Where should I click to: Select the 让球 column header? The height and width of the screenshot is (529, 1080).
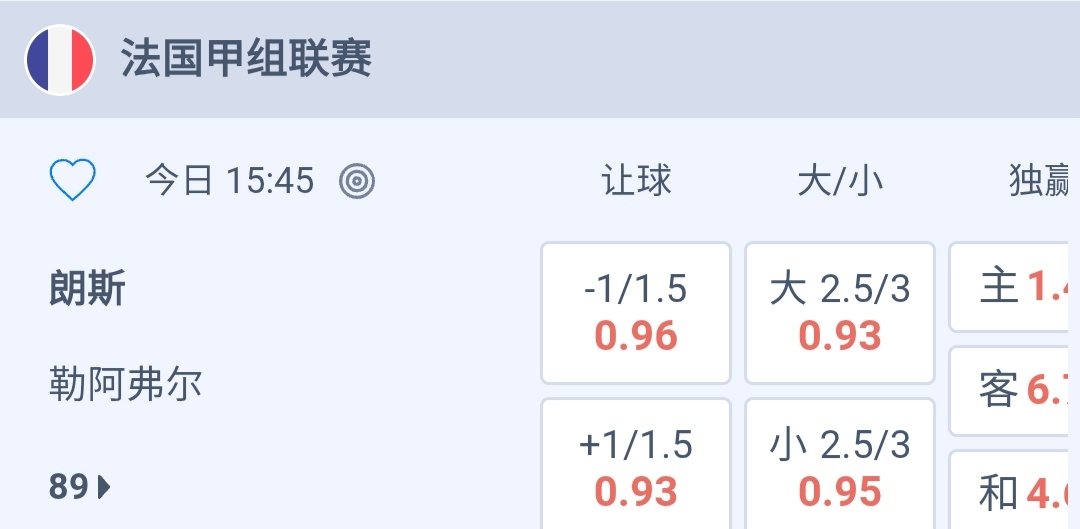[636, 181]
